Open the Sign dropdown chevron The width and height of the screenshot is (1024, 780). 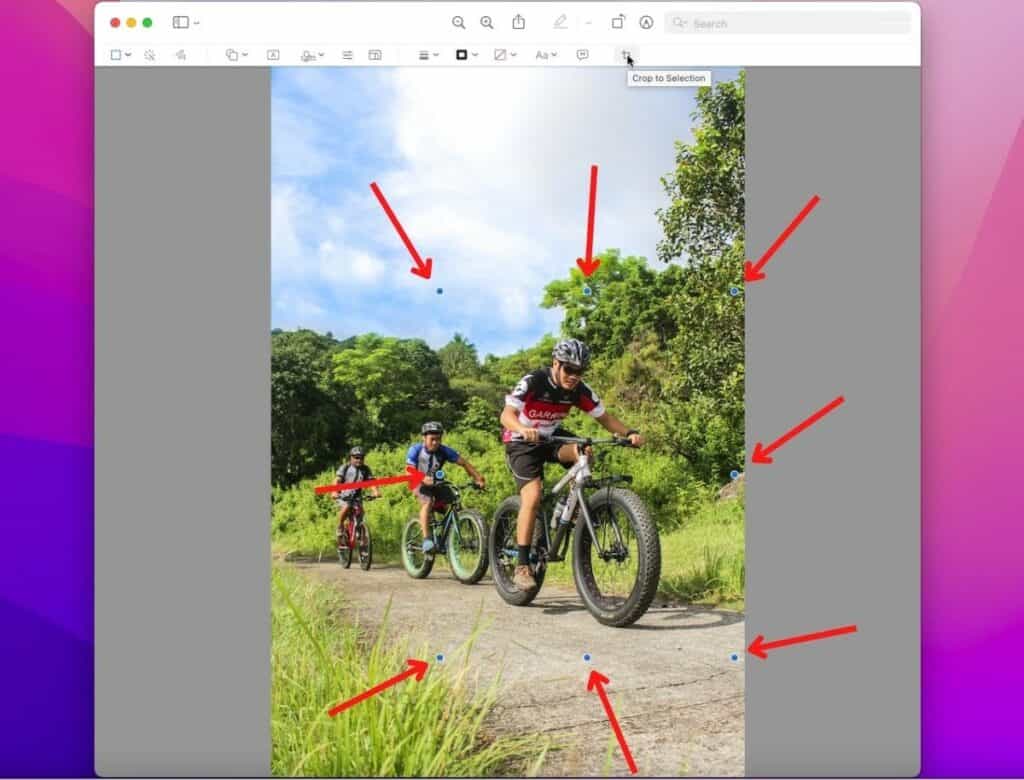pos(321,55)
